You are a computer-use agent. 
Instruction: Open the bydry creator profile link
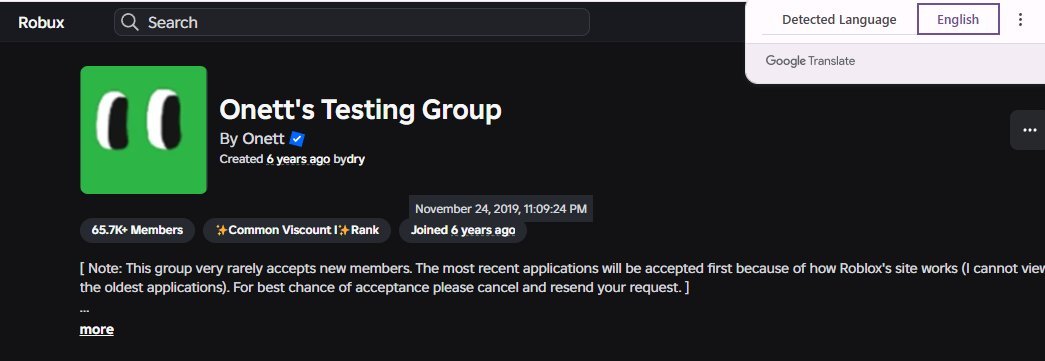pyautogui.click(x=349, y=160)
